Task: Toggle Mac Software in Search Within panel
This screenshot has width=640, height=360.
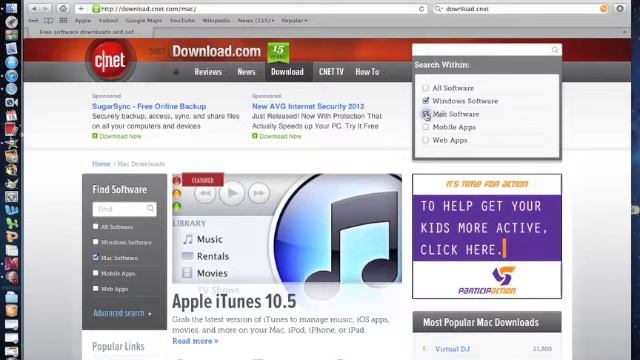Action: point(426,113)
